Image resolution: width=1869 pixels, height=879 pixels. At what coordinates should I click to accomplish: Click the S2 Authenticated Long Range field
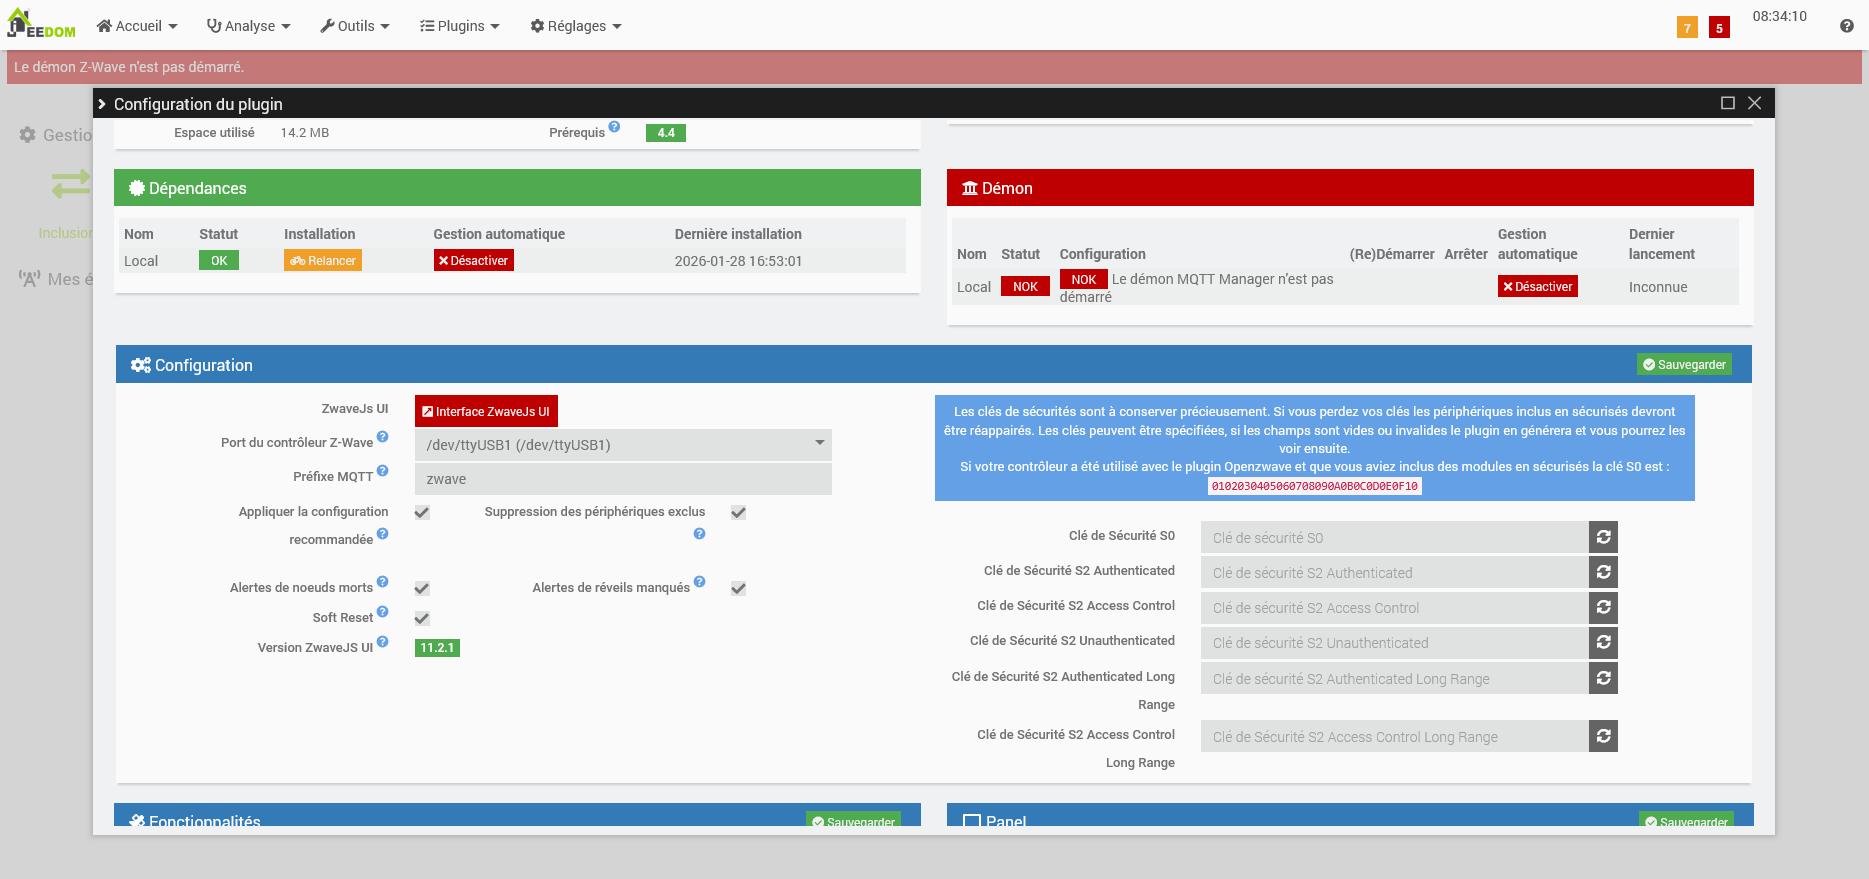[x=1395, y=678]
